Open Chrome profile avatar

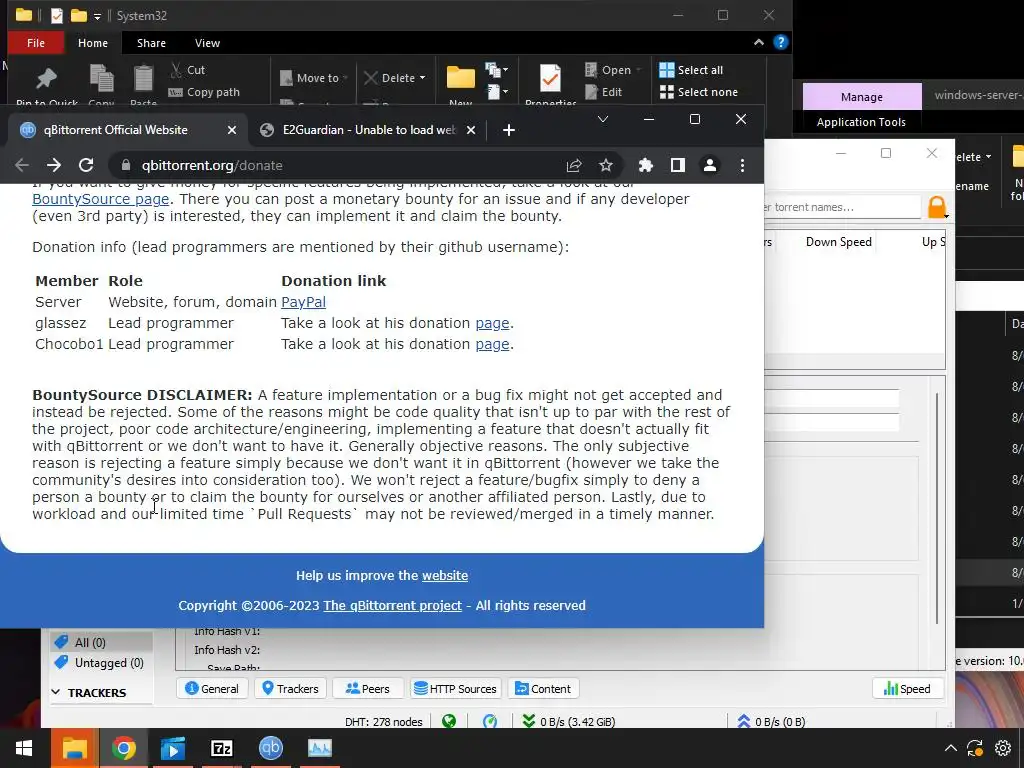[x=710, y=165]
